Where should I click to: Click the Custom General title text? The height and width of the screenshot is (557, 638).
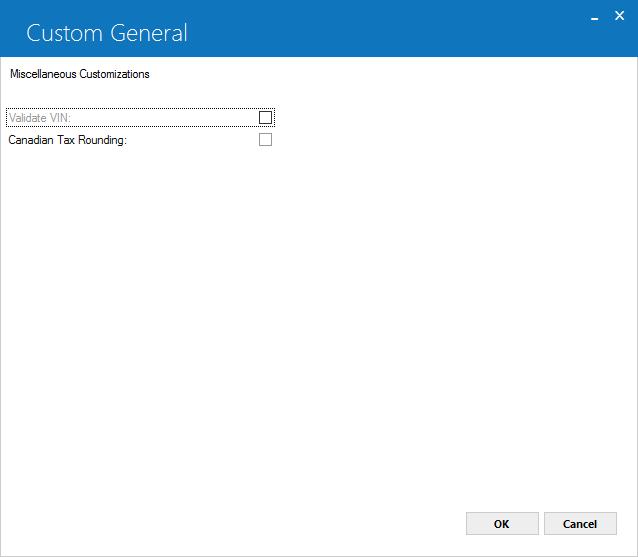tap(107, 33)
